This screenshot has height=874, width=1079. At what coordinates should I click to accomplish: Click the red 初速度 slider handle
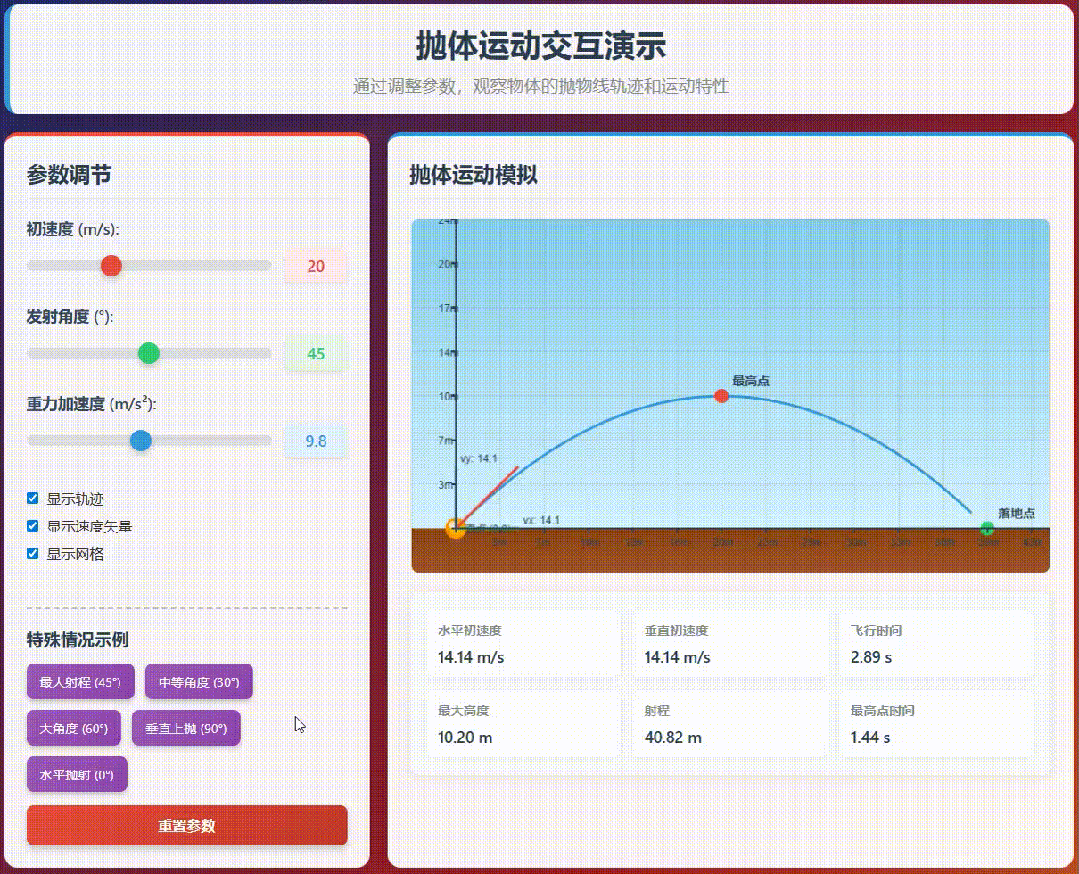coord(111,265)
